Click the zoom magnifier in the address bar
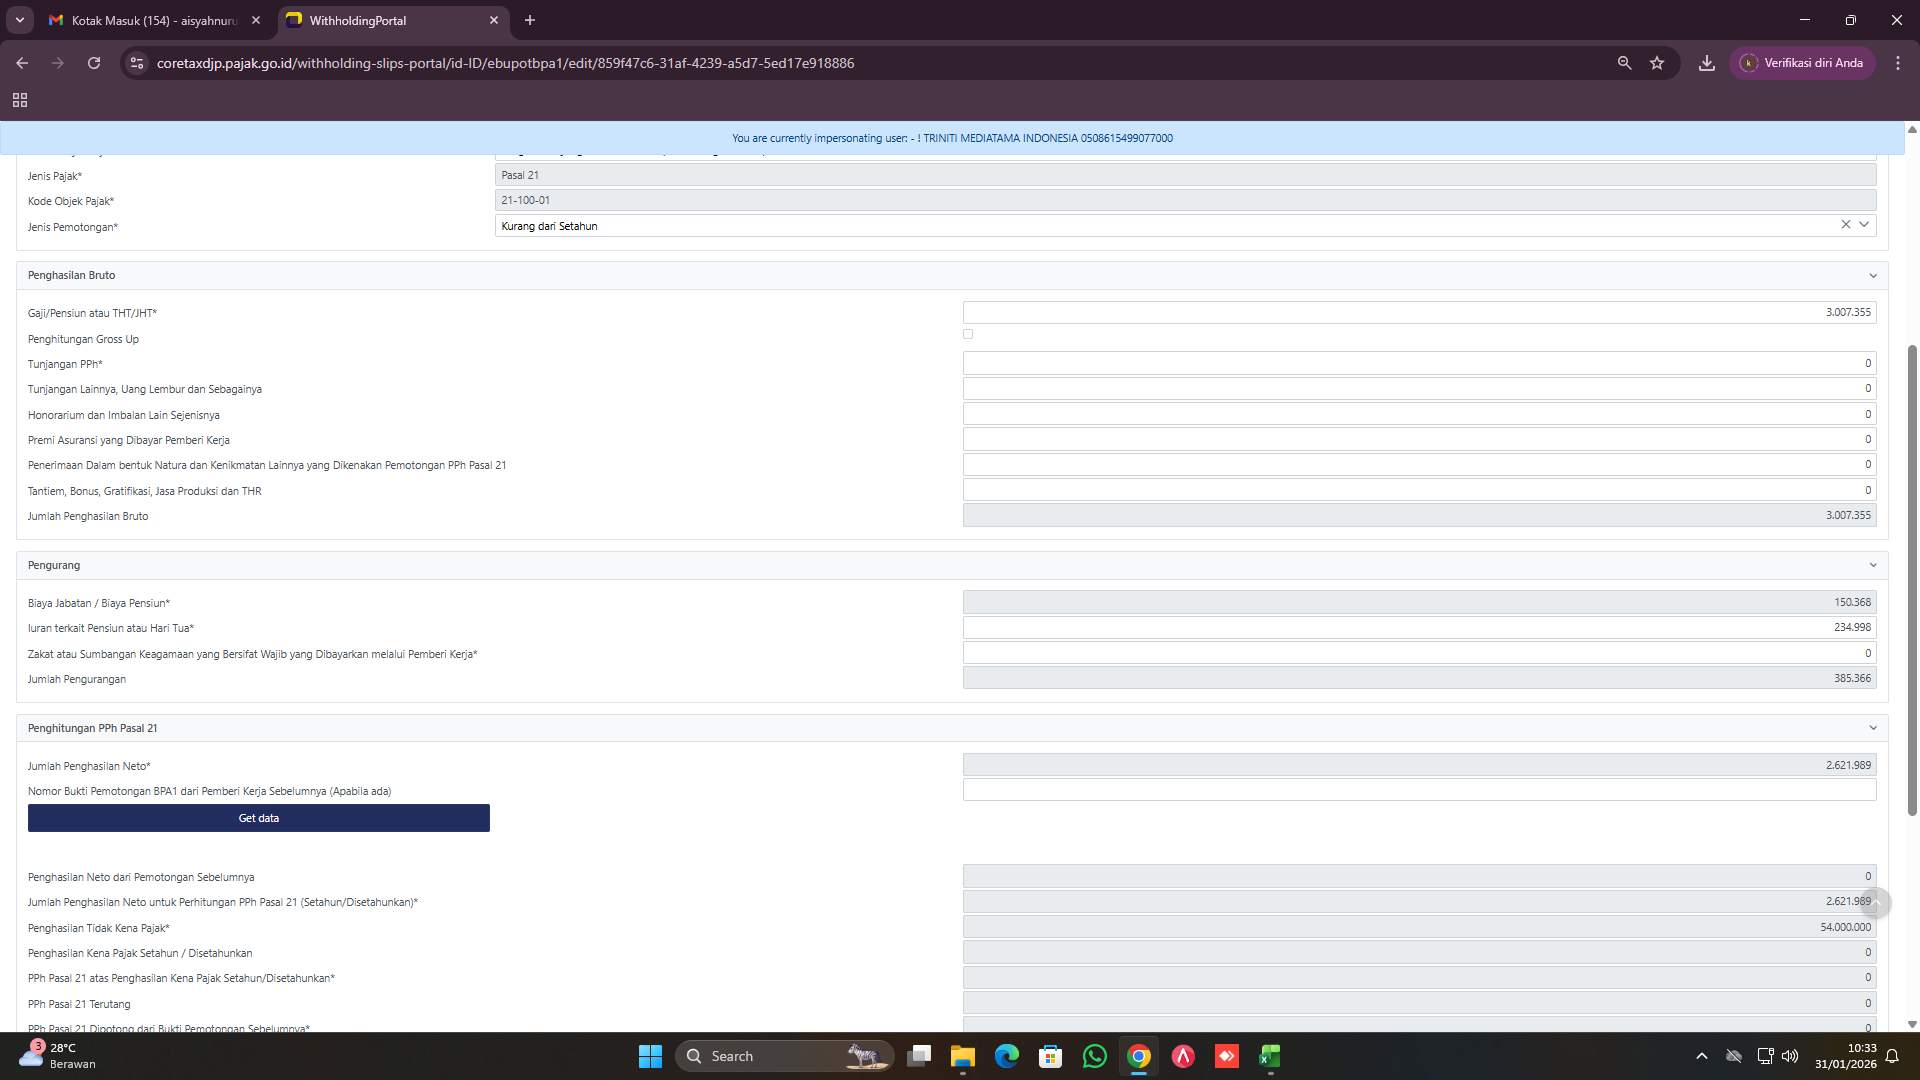Viewport: 1920px width, 1080px height. pos(1623,62)
